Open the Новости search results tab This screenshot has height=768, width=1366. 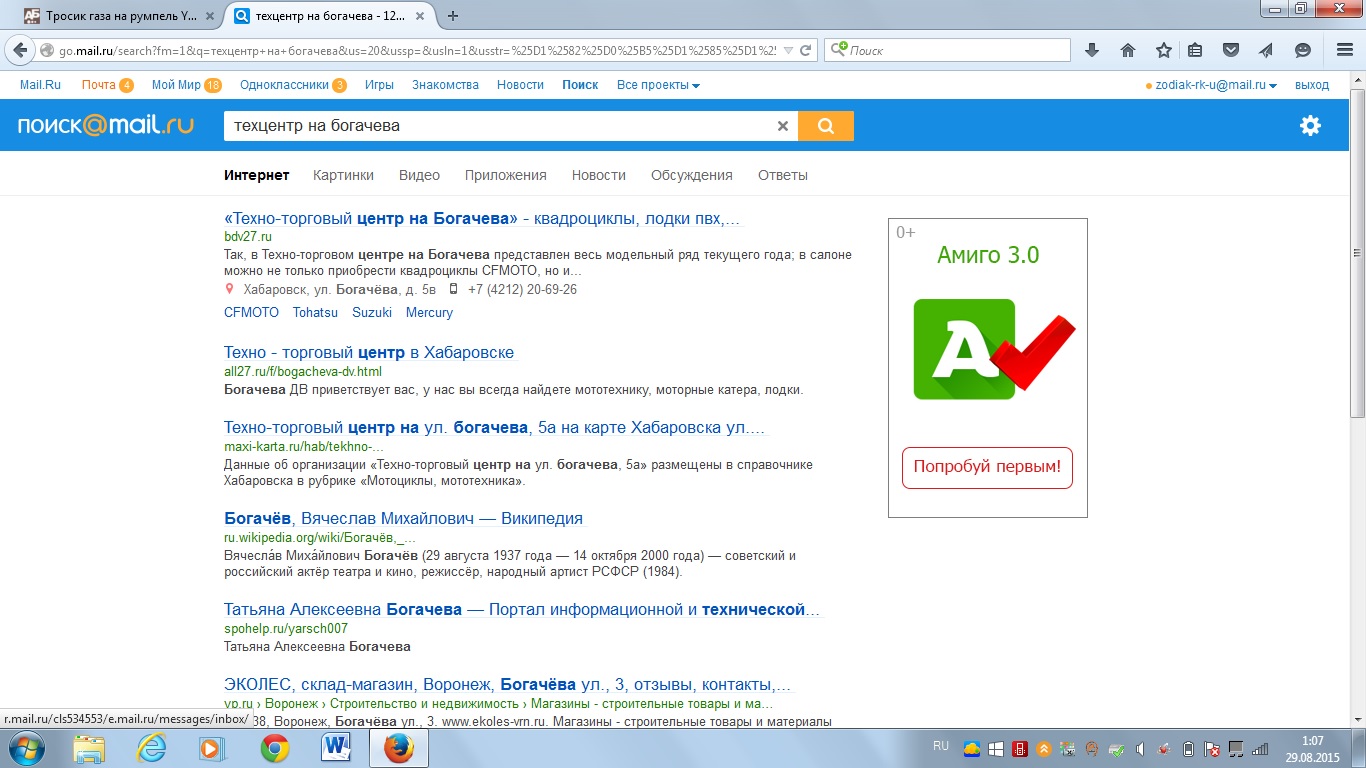(x=599, y=175)
